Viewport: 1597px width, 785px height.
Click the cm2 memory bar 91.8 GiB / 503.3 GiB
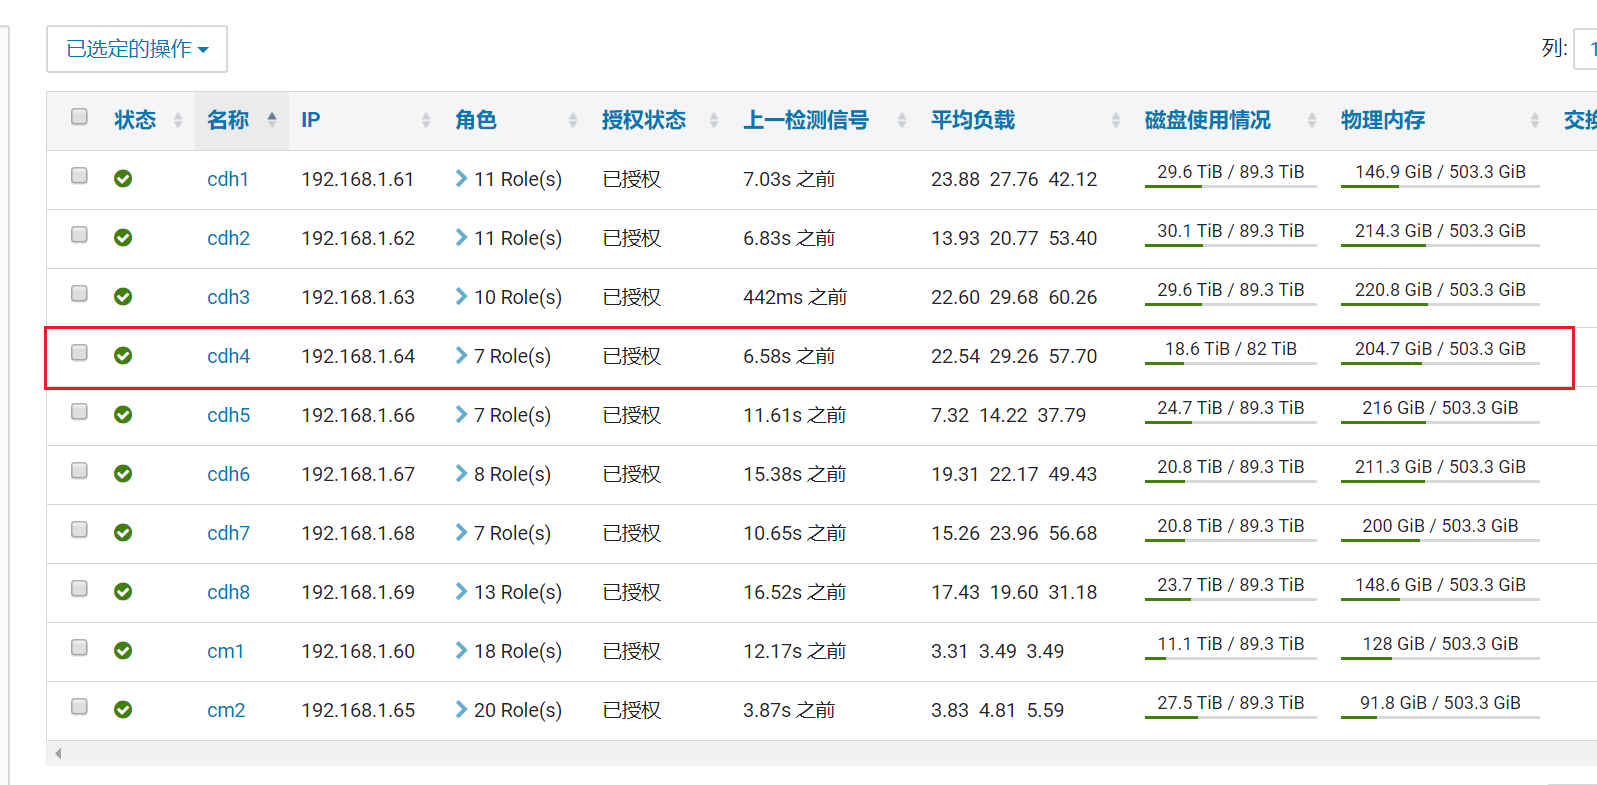pyautogui.click(x=1440, y=705)
